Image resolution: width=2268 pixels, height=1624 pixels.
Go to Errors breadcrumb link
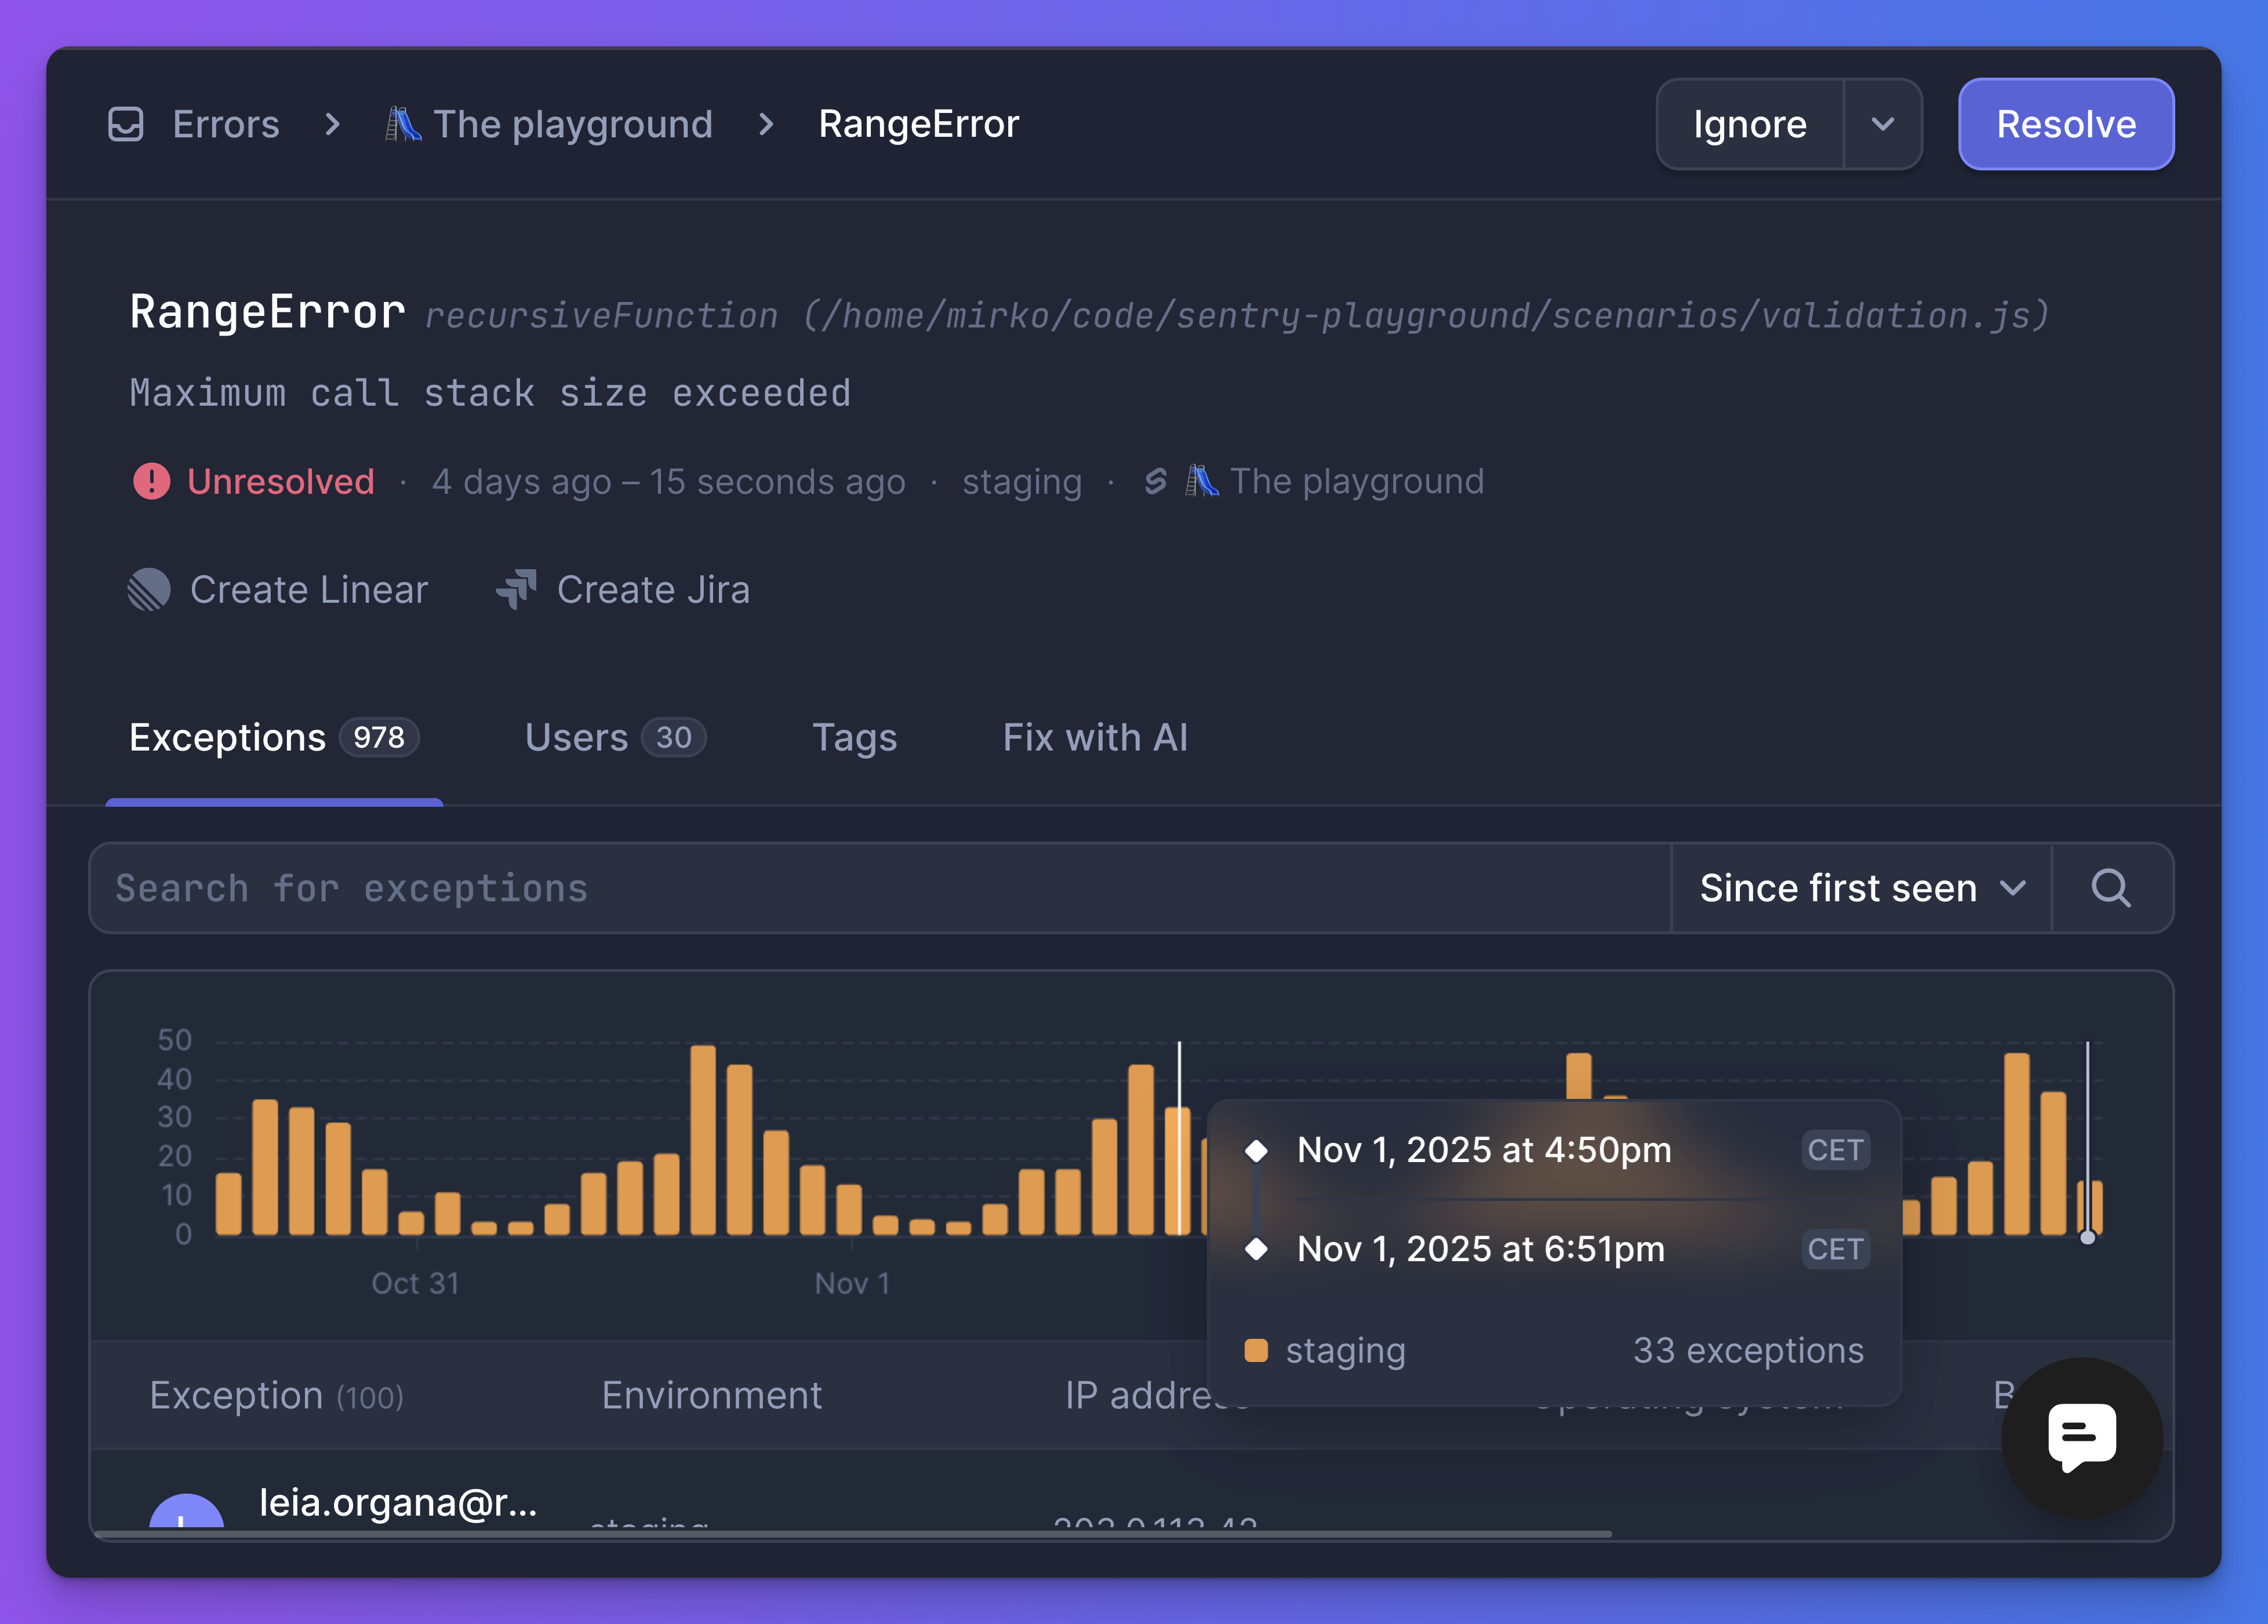pyautogui.click(x=226, y=125)
